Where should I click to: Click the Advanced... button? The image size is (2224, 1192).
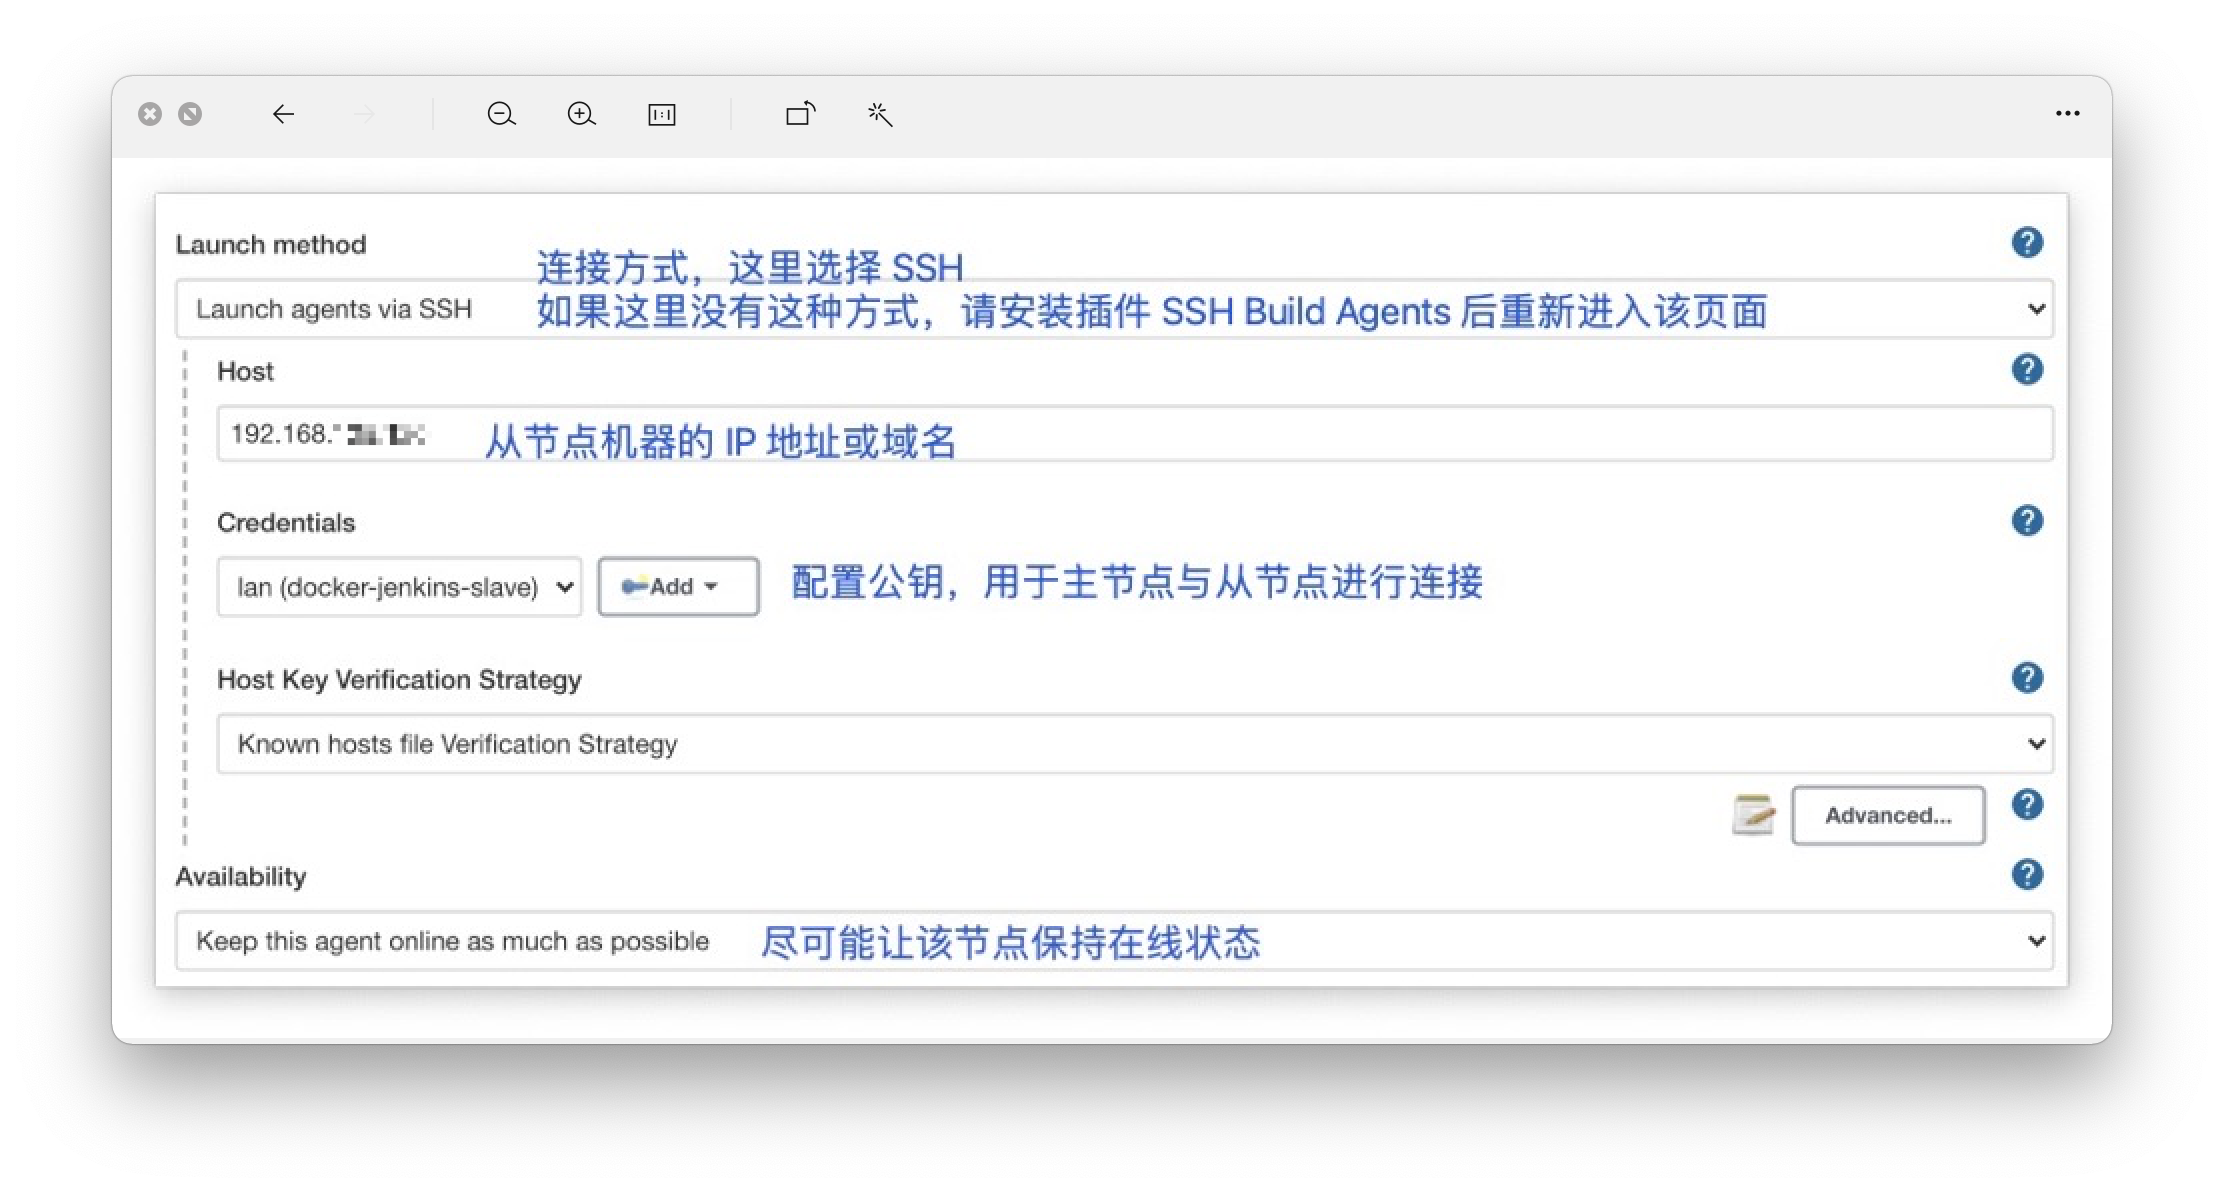pos(1888,816)
